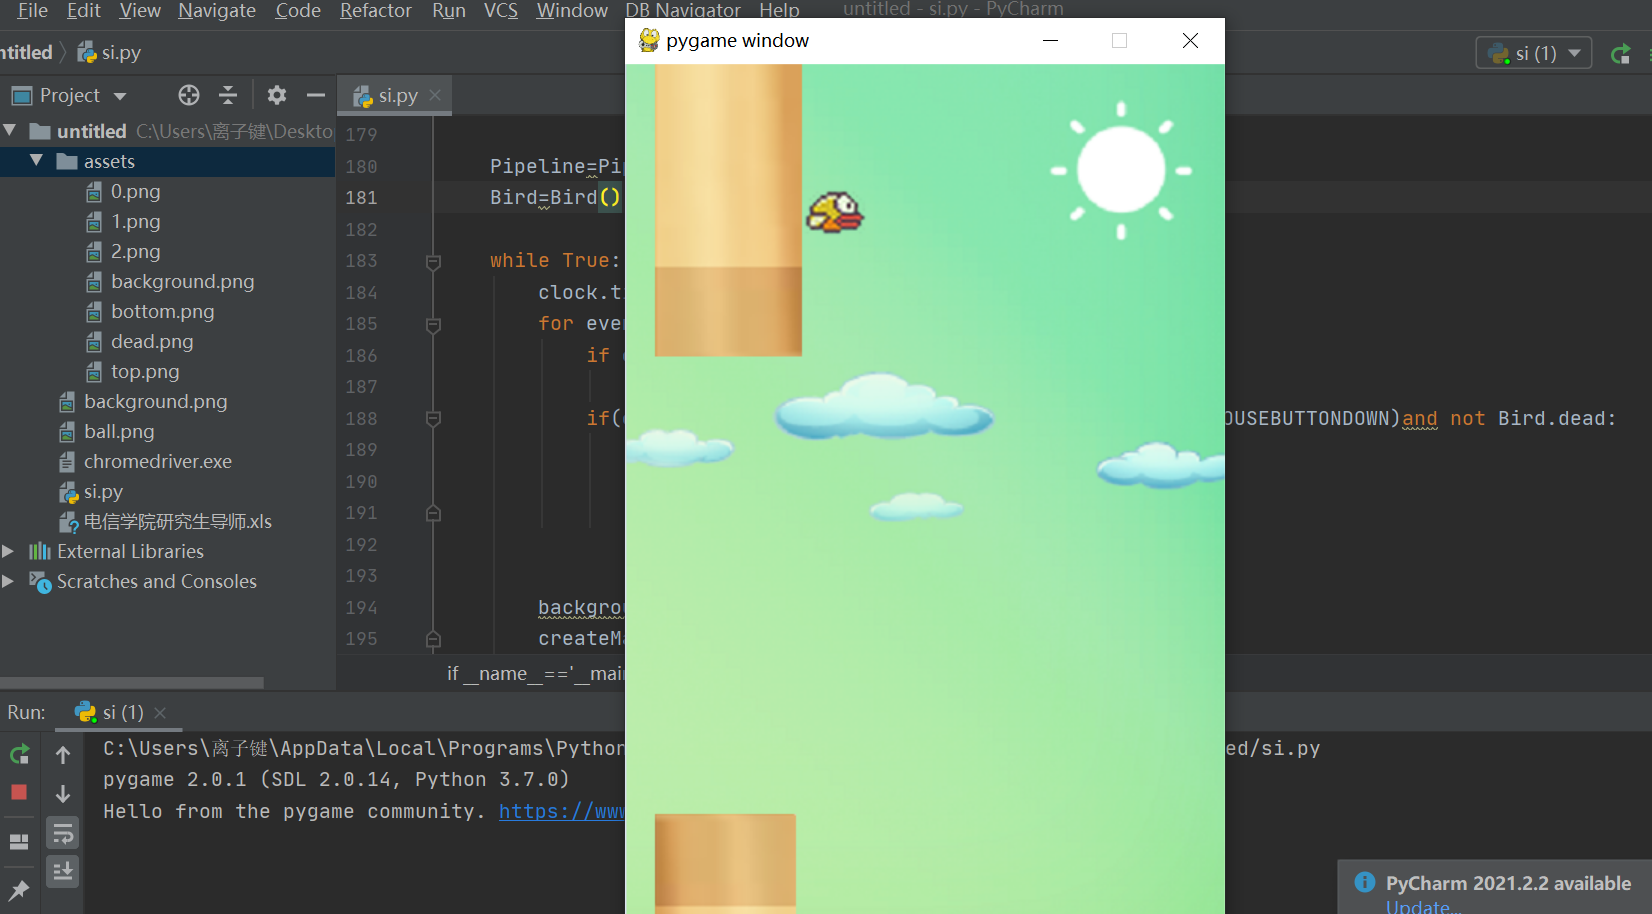Fold the for loop at line 185
Screen dimensions: 1652x914
[433, 325]
